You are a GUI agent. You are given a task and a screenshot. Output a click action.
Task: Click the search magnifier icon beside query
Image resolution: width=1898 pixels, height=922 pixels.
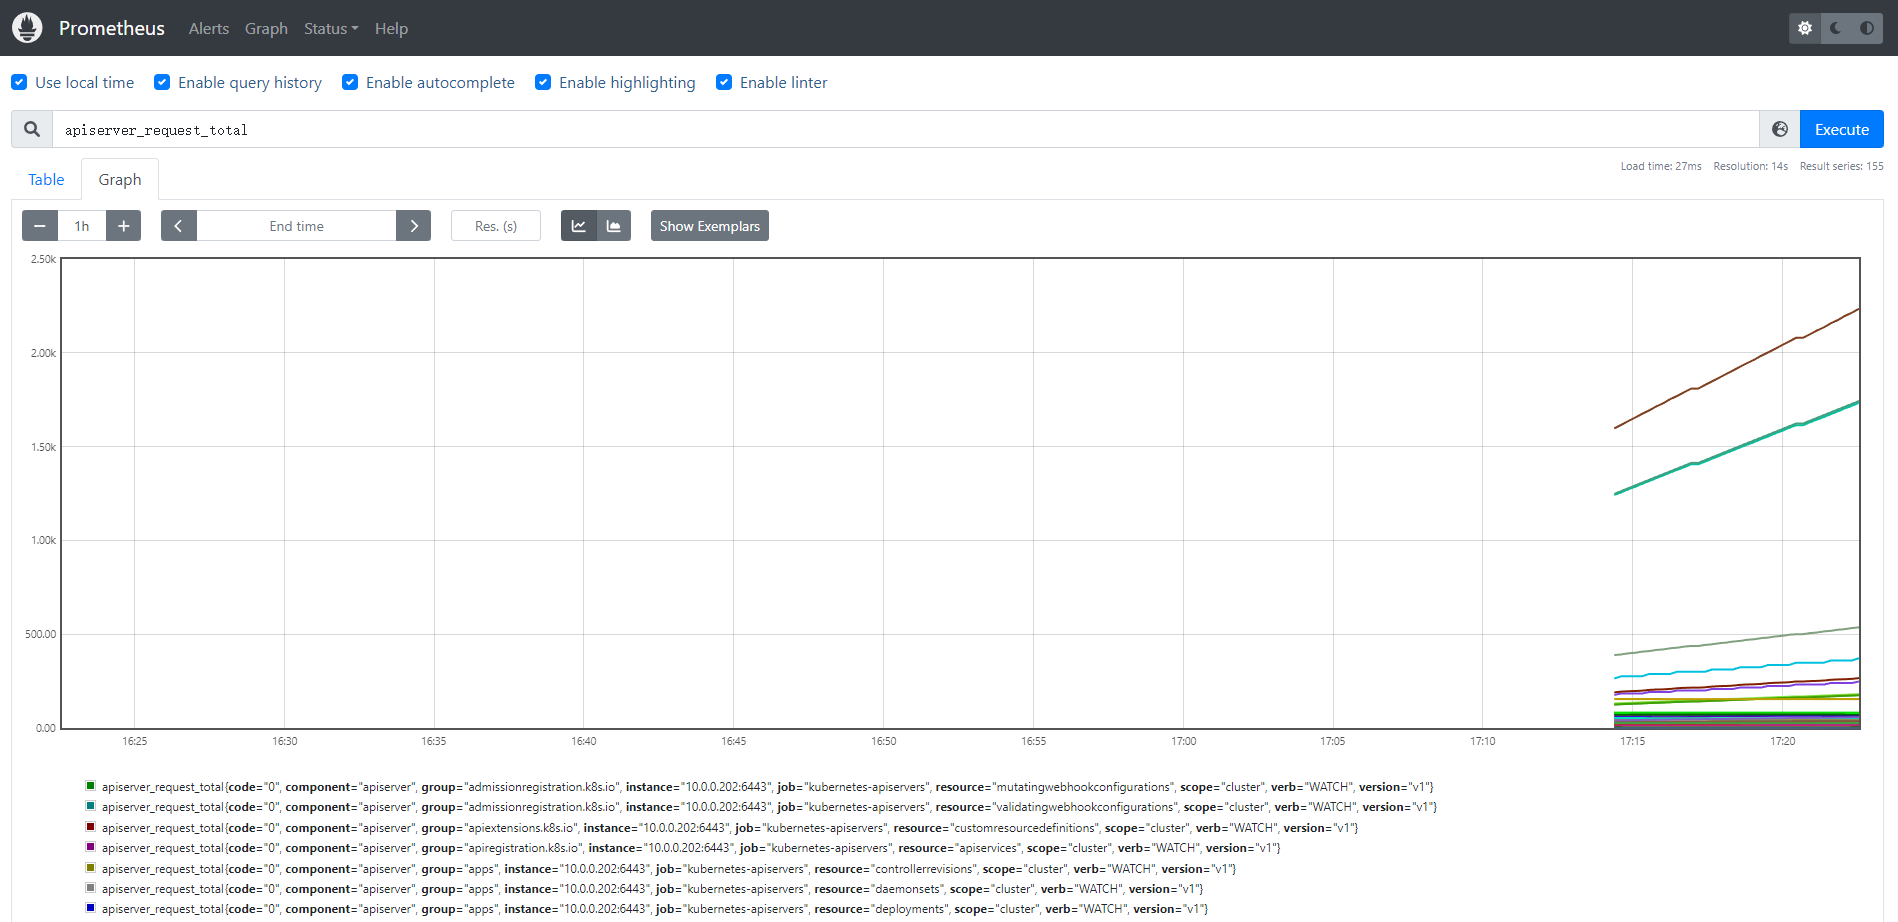tap(32, 129)
